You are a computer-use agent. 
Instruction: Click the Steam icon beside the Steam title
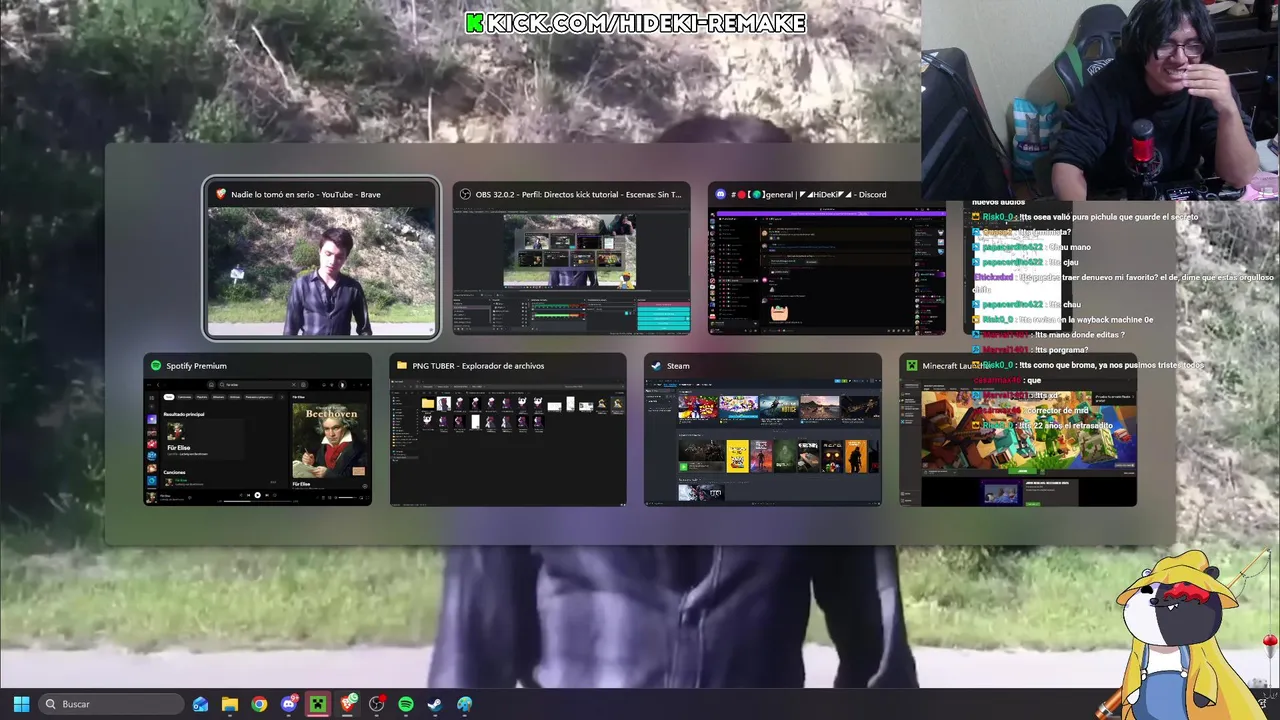(x=657, y=365)
